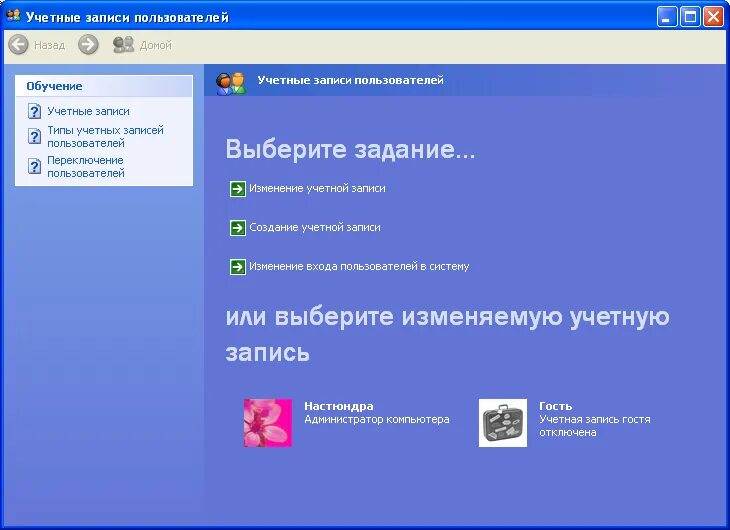Click the Обучение panel header
The width and height of the screenshot is (730, 530).
pyautogui.click(x=104, y=86)
